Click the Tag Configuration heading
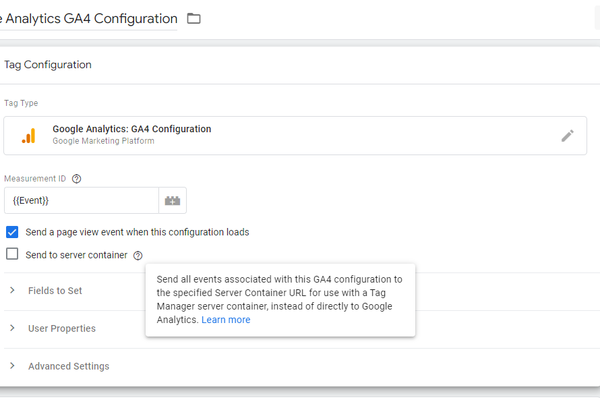 point(48,65)
